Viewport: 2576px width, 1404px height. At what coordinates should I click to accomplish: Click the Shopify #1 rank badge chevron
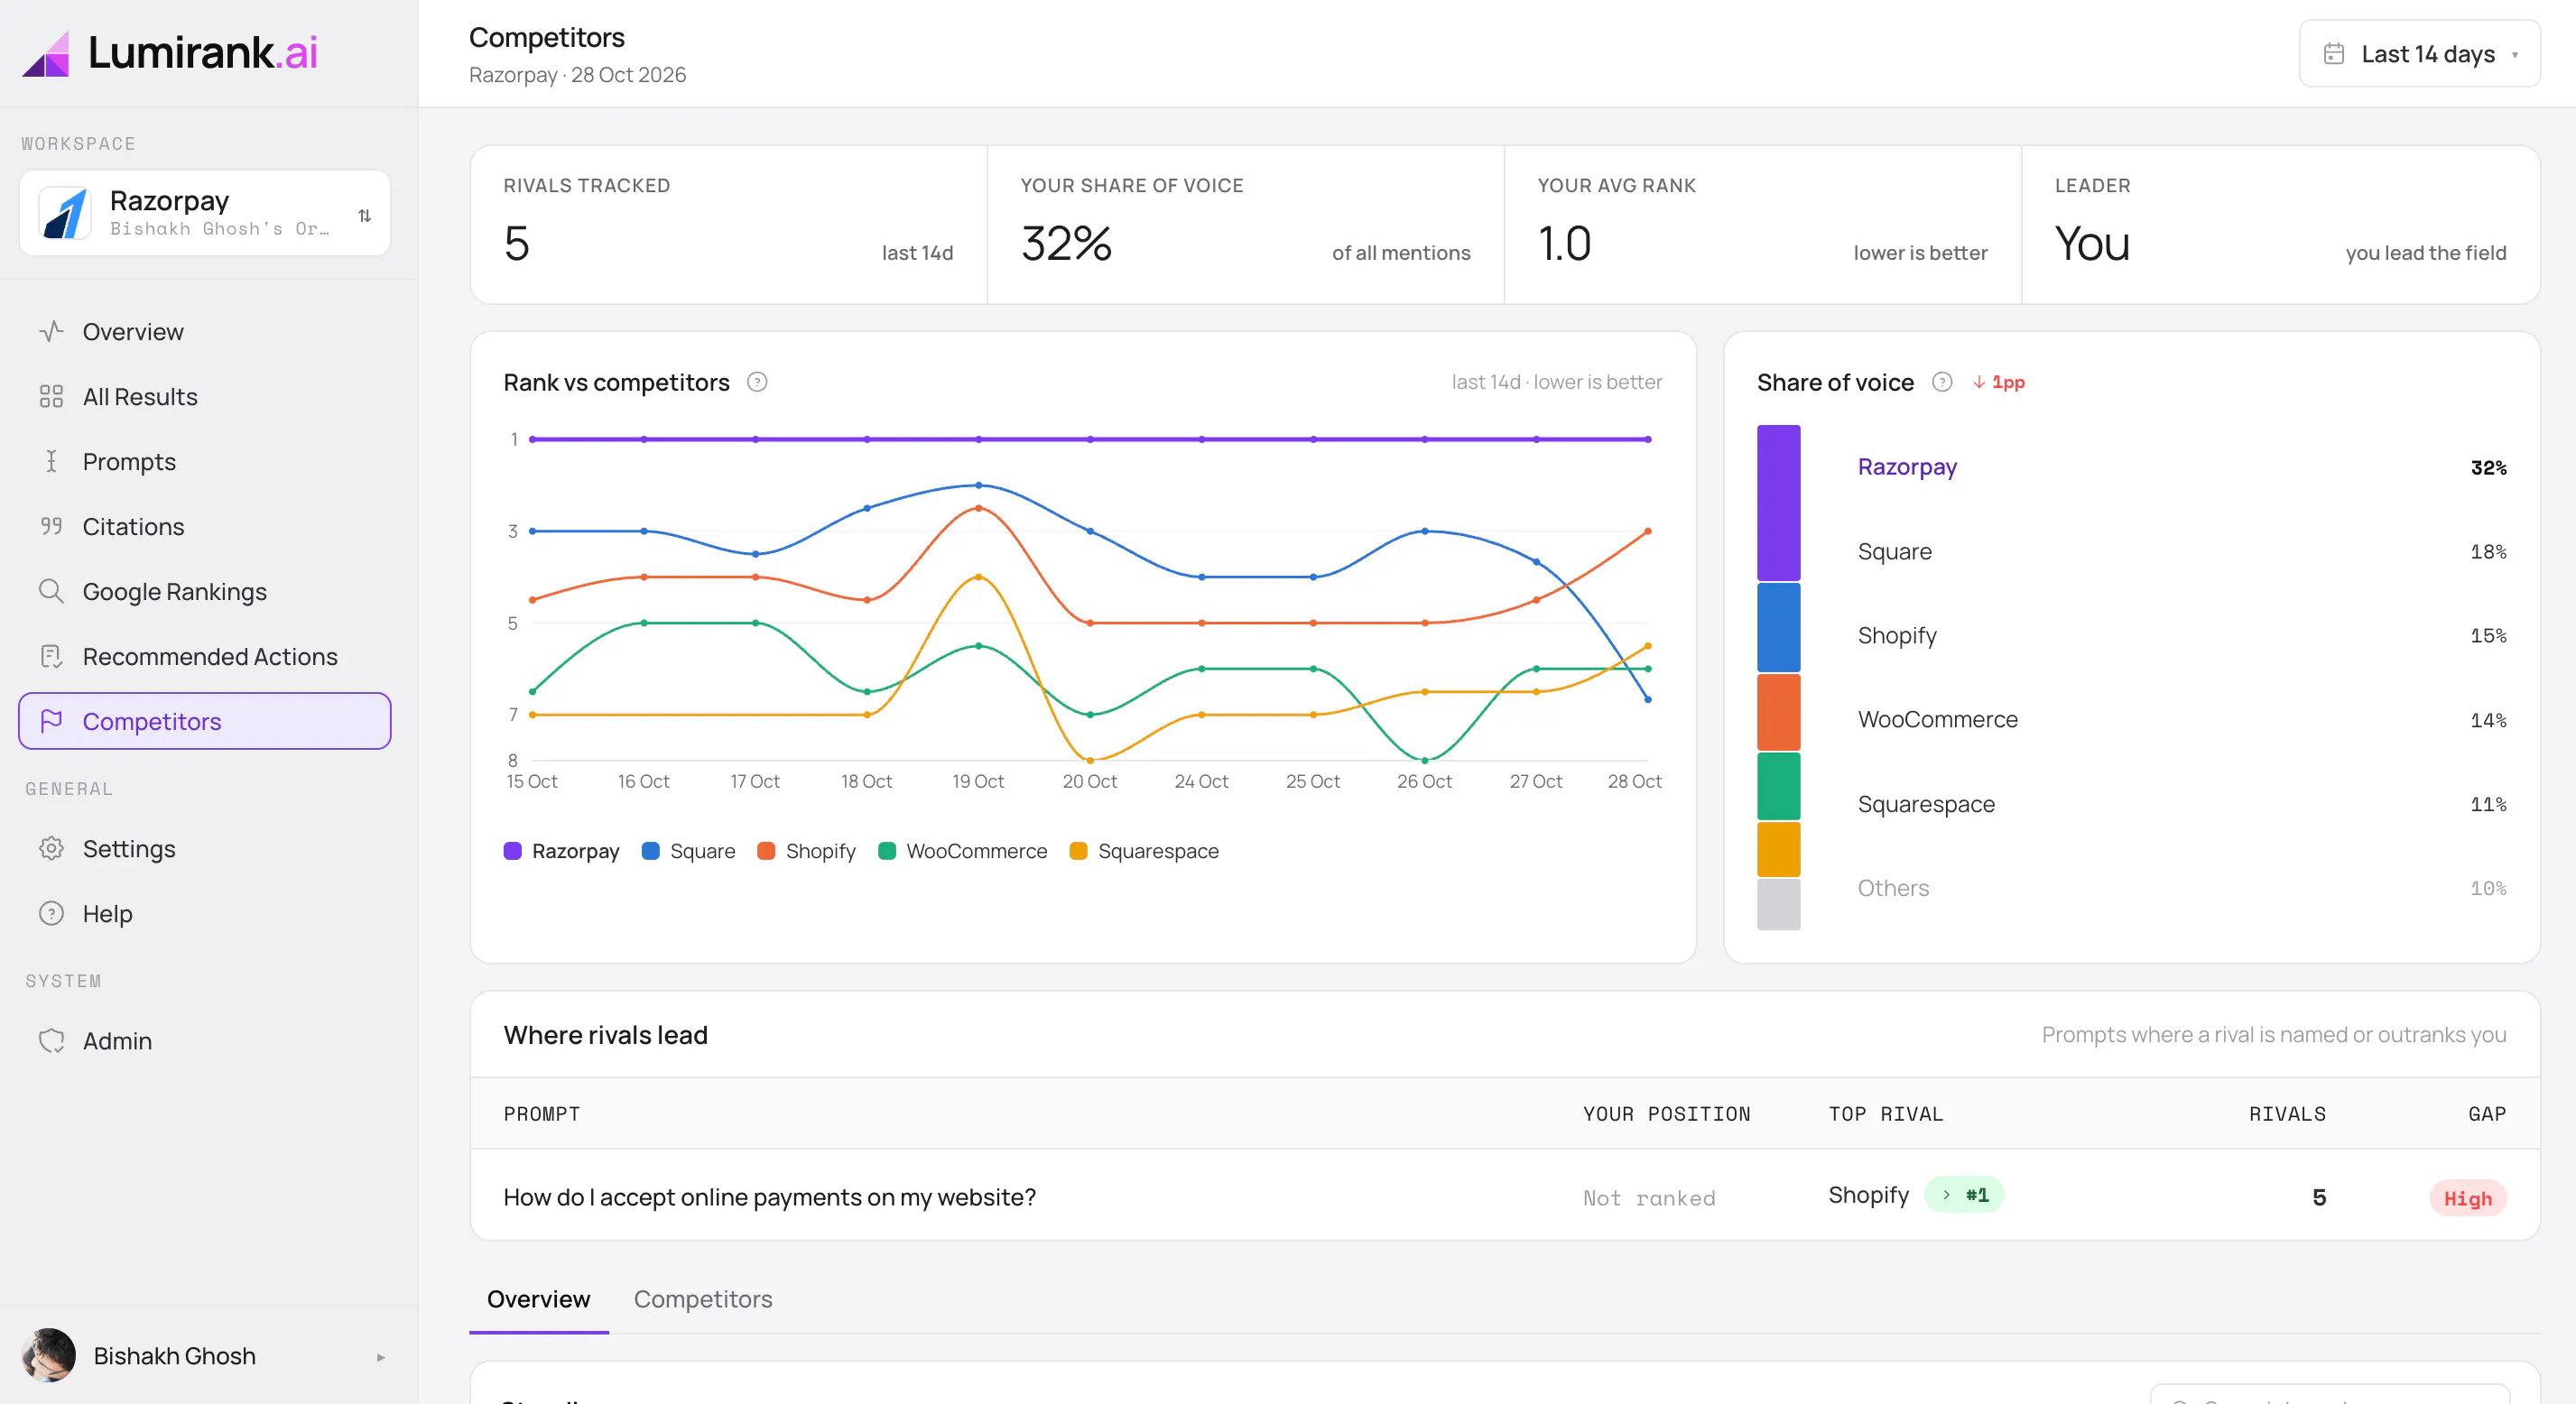click(x=1946, y=1195)
